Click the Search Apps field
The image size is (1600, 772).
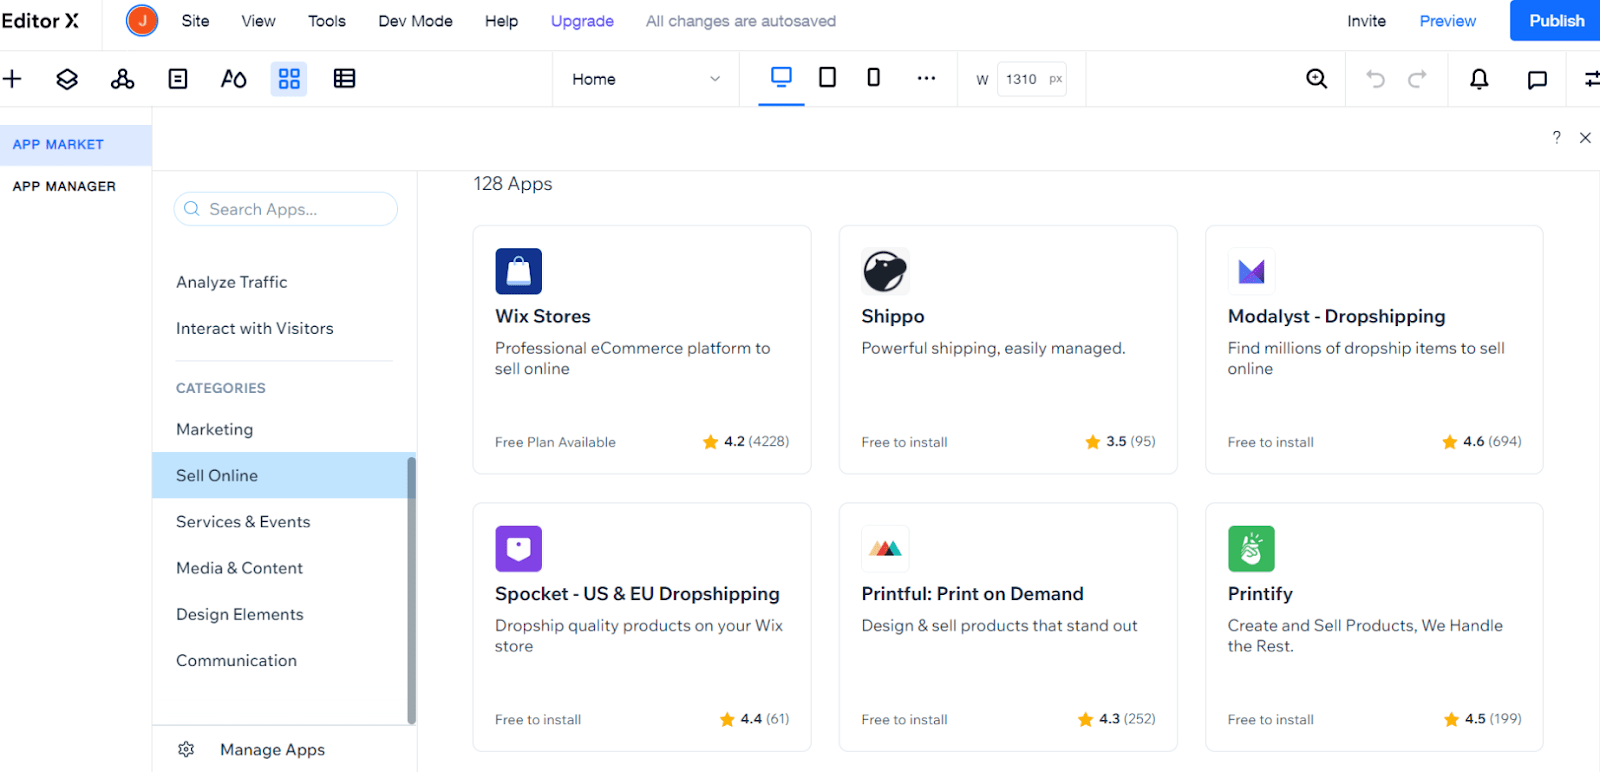click(286, 209)
